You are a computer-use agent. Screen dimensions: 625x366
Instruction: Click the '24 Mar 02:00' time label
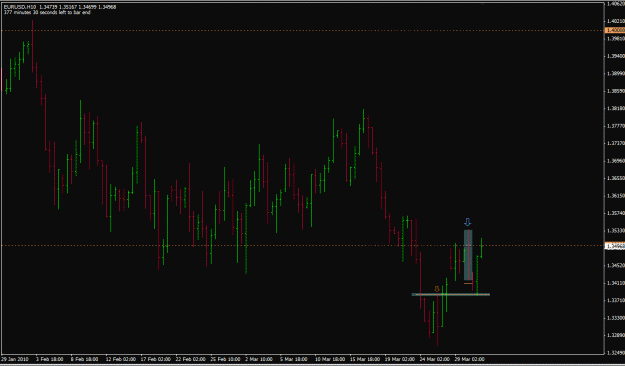(434, 359)
